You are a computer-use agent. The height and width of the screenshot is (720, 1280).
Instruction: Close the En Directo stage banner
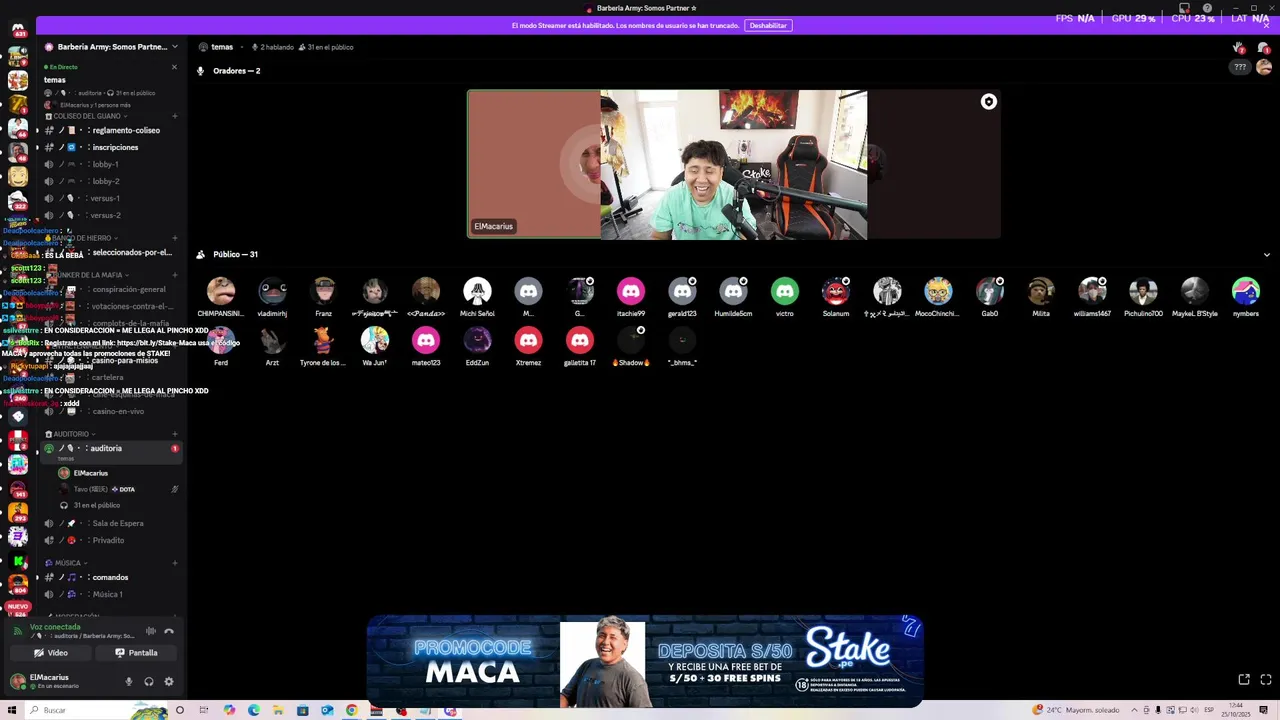[174, 67]
